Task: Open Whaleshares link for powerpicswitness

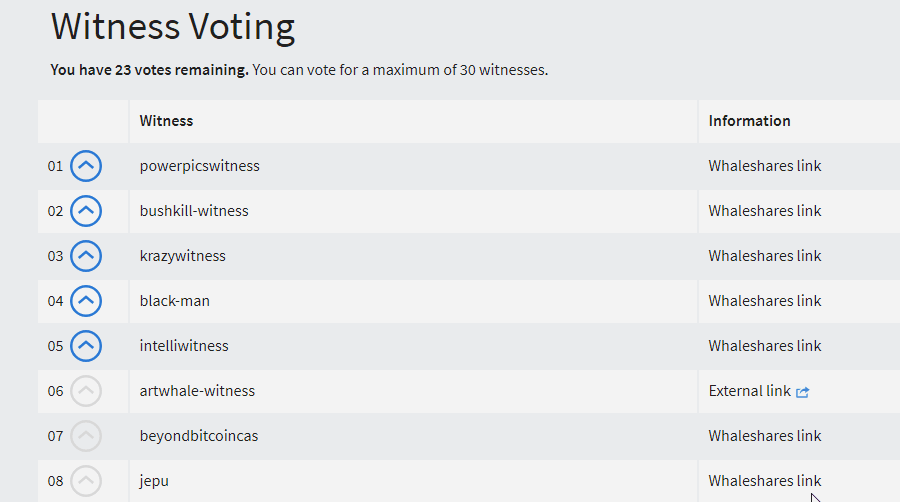Action: [x=765, y=166]
